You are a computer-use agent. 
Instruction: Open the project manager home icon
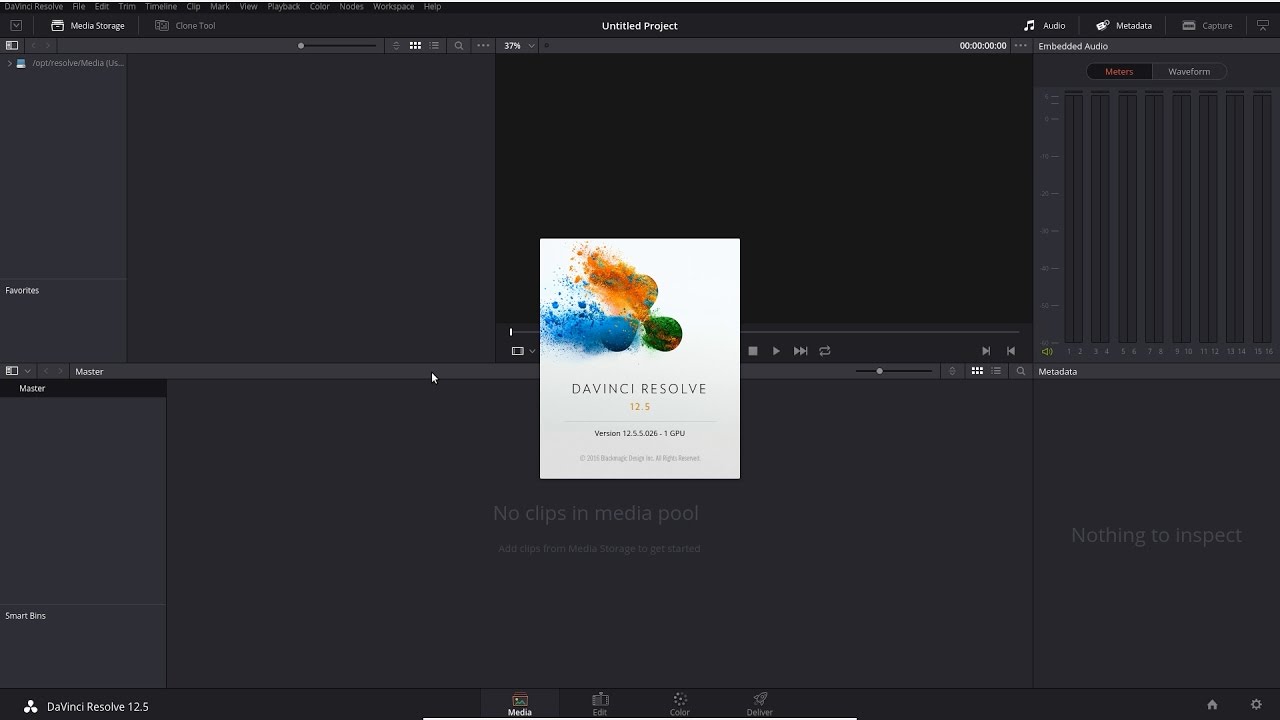point(1212,705)
